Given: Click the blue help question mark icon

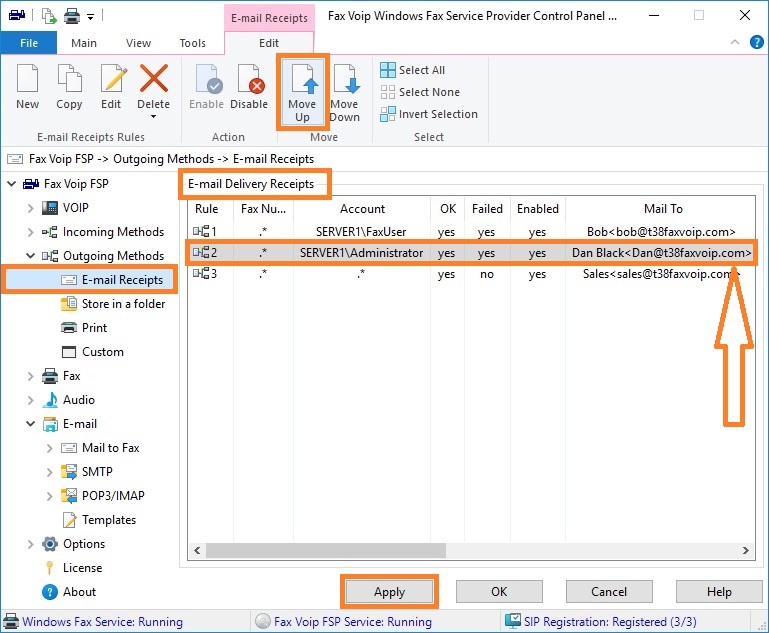Looking at the screenshot, I should (756, 42).
